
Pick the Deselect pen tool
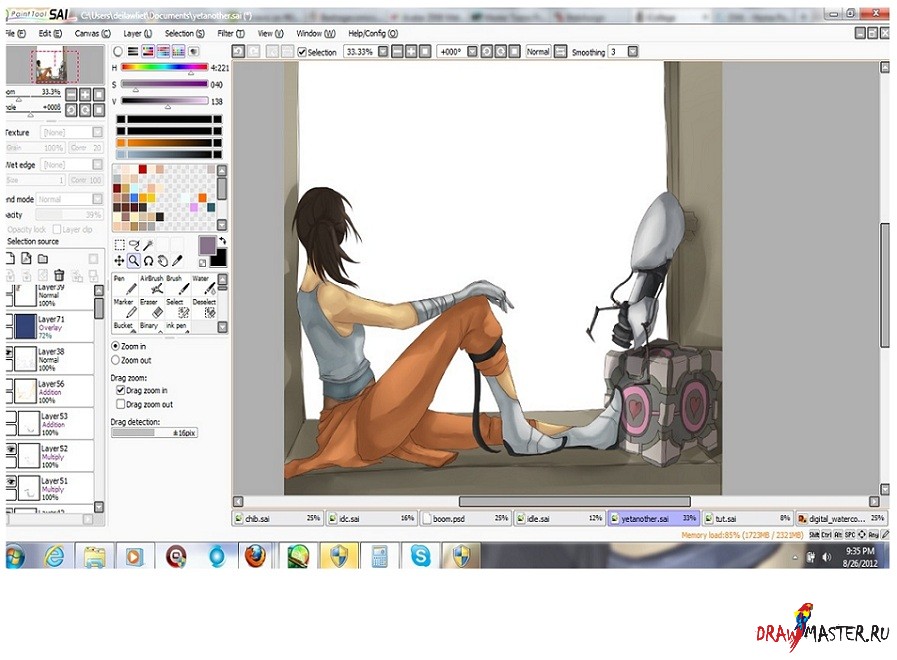click(x=204, y=308)
